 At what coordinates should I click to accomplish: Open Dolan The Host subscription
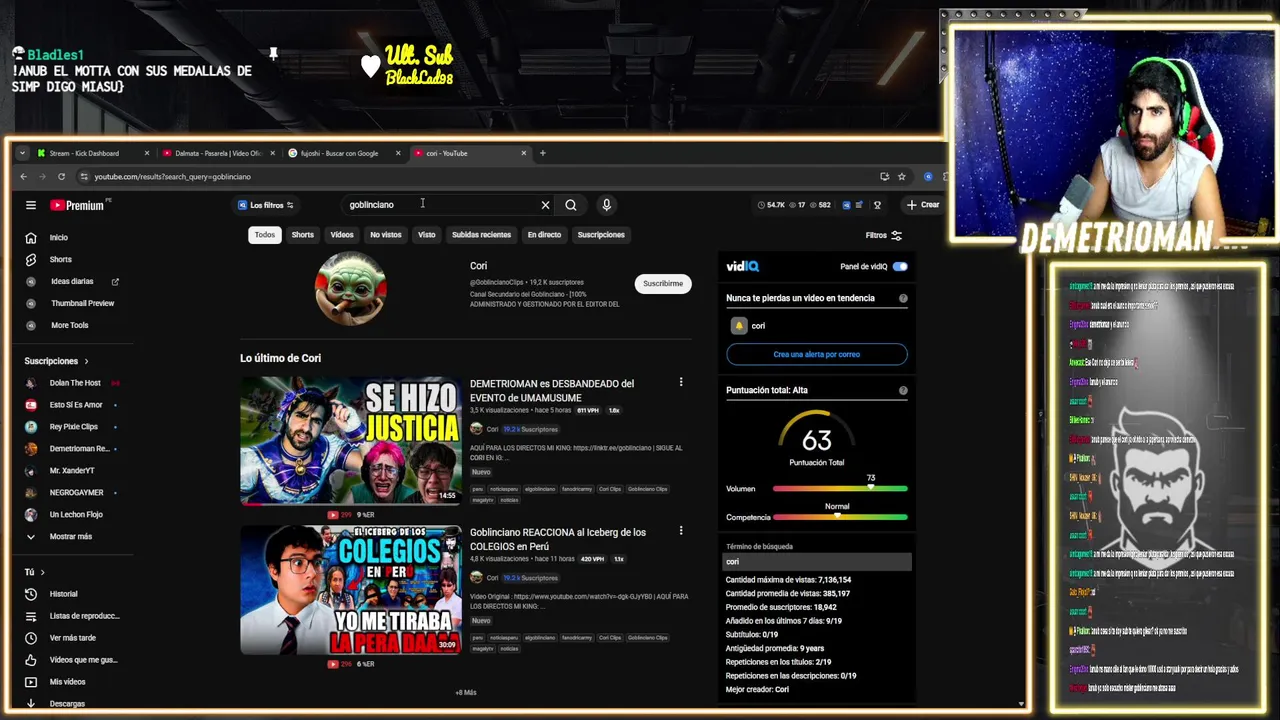click(75, 383)
